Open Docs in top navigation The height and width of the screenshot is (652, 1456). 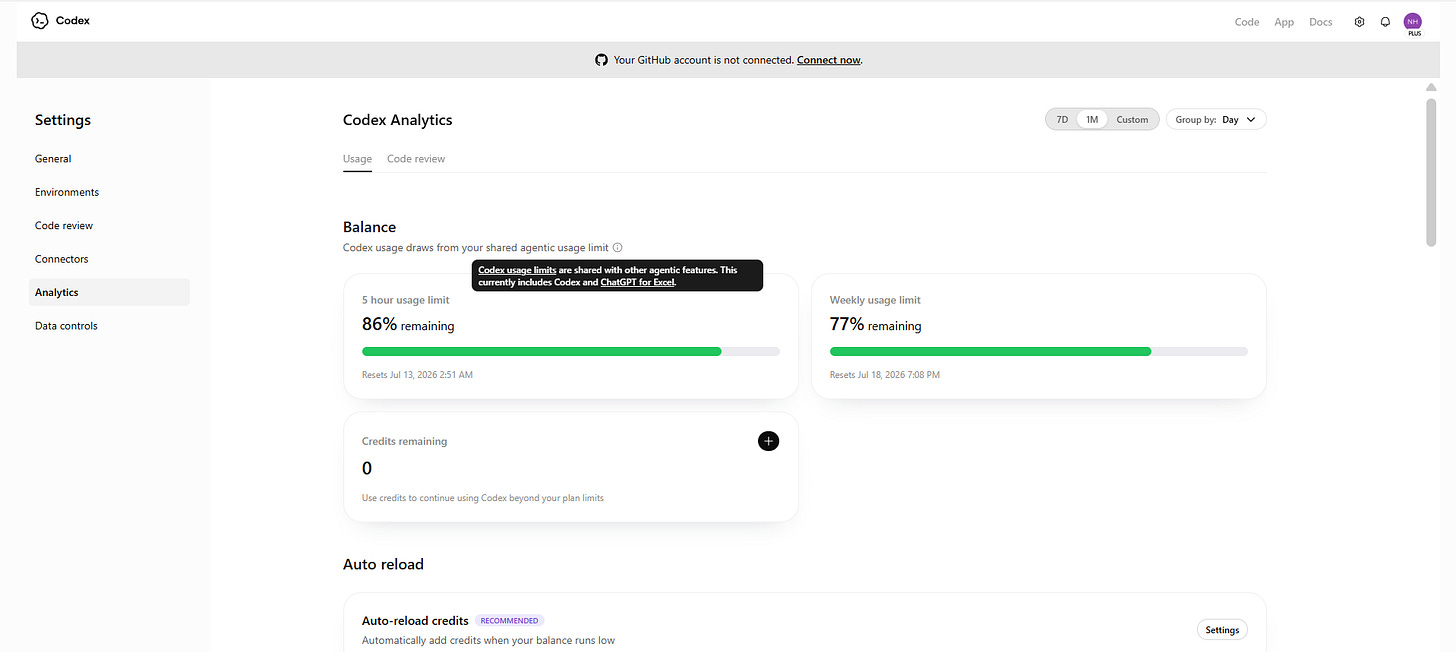pyautogui.click(x=1321, y=22)
